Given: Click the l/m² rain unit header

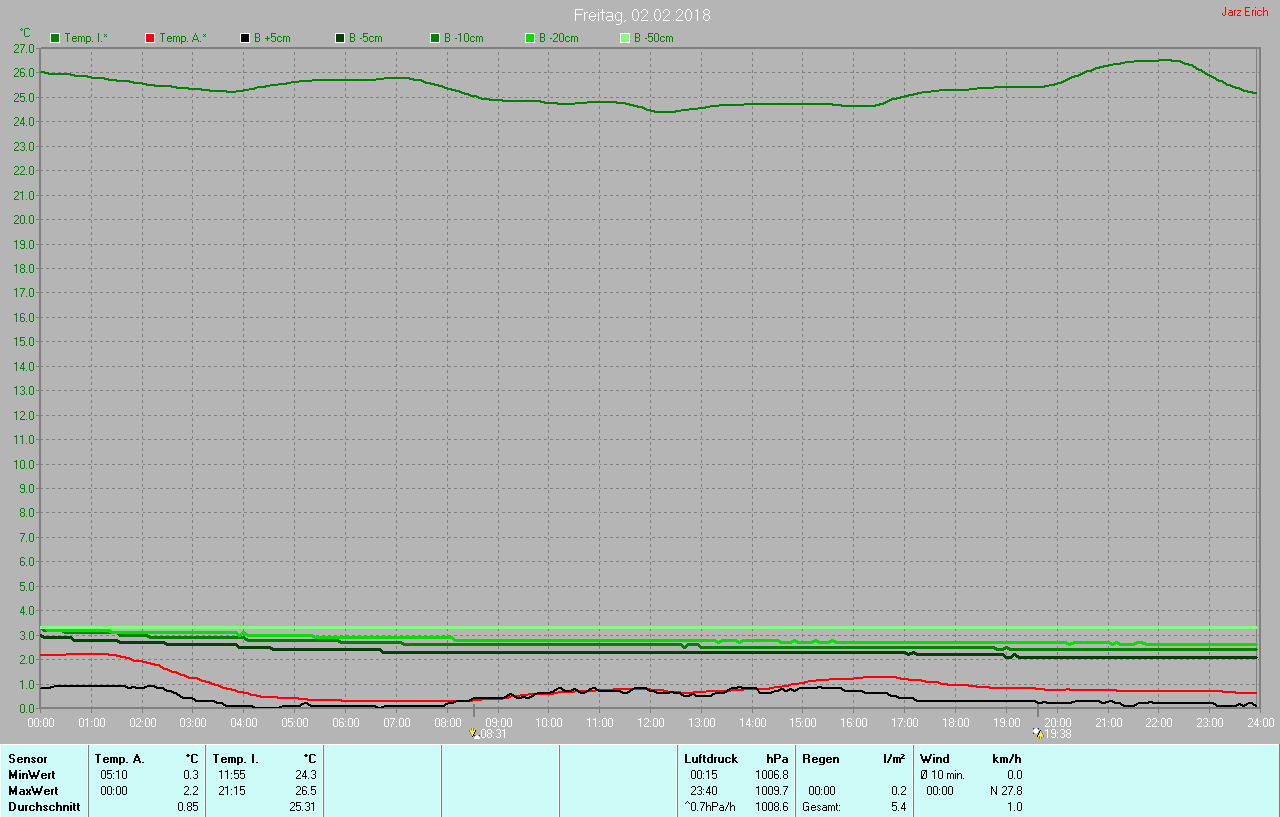Looking at the screenshot, I should [x=894, y=759].
